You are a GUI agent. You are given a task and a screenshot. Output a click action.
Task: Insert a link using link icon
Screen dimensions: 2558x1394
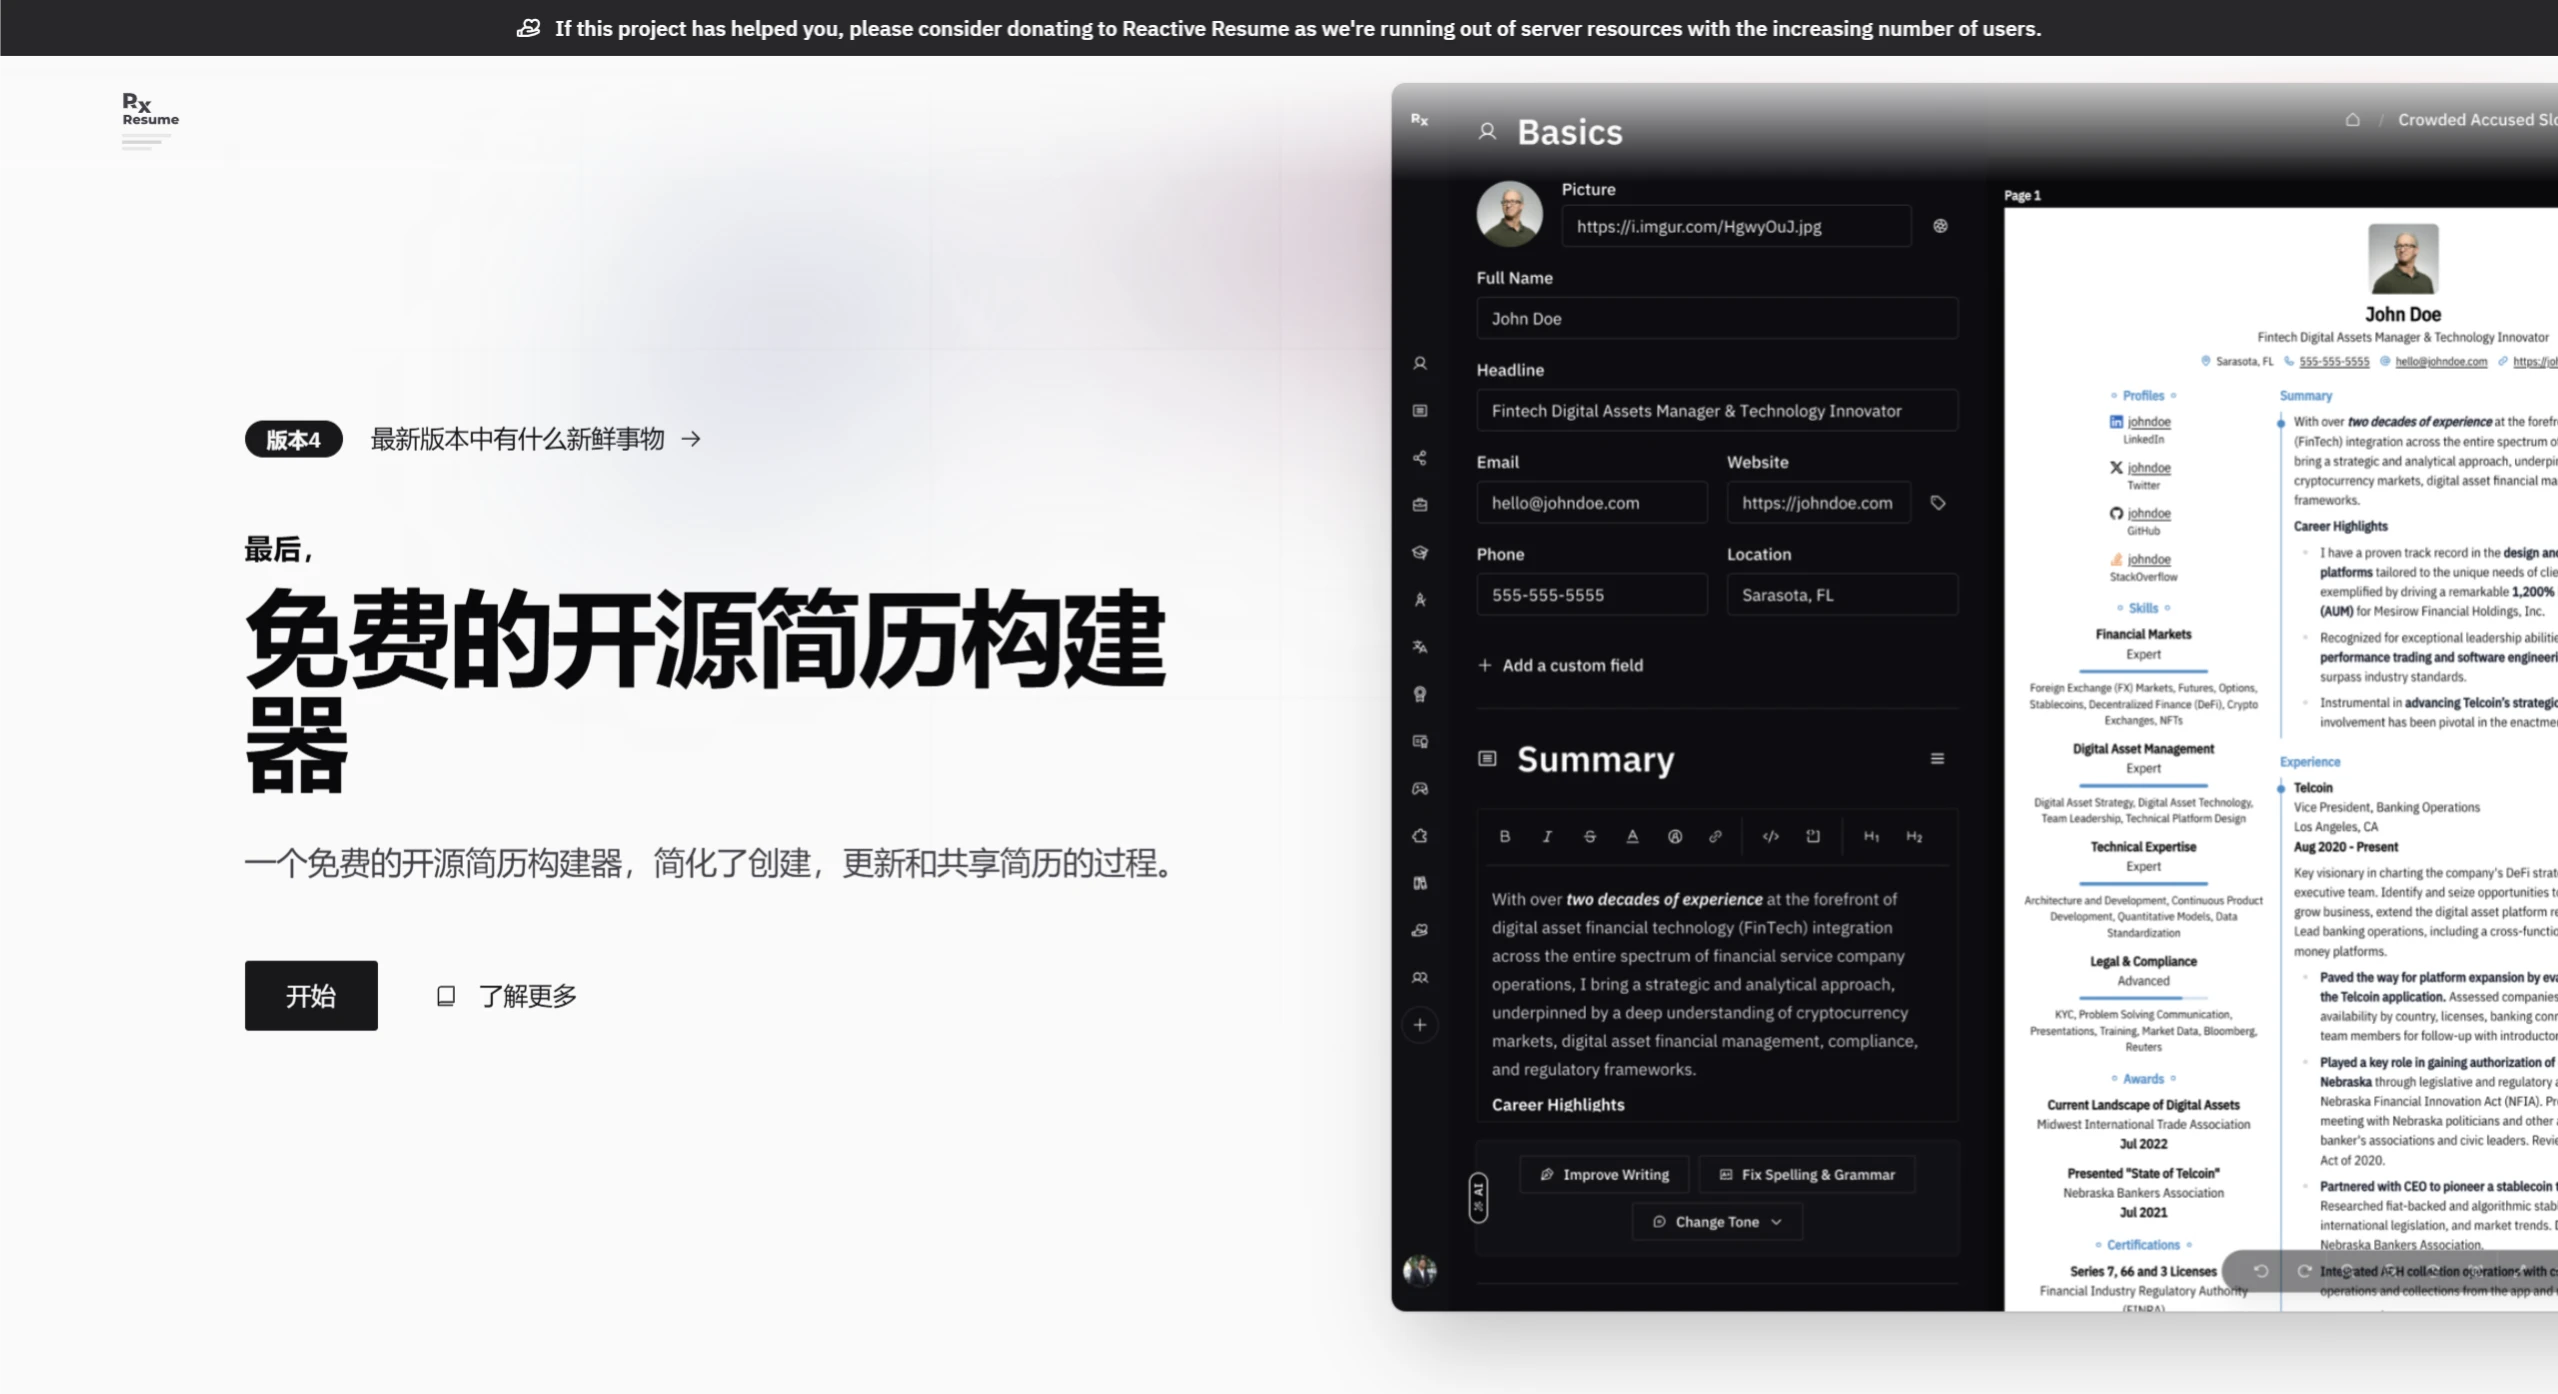1716,836
